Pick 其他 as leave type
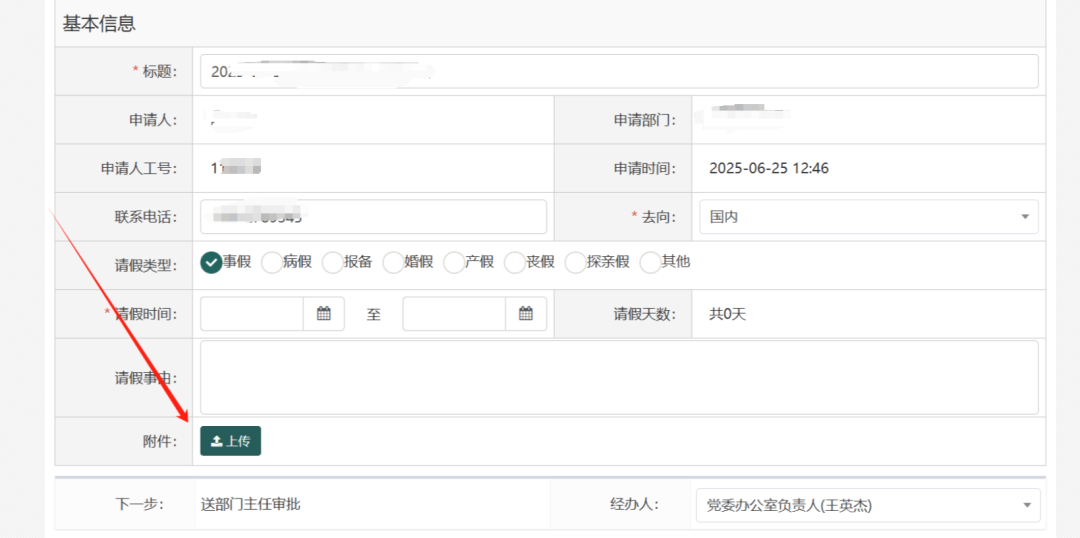The width and height of the screenshot is (1080, 538). point(651,262)
